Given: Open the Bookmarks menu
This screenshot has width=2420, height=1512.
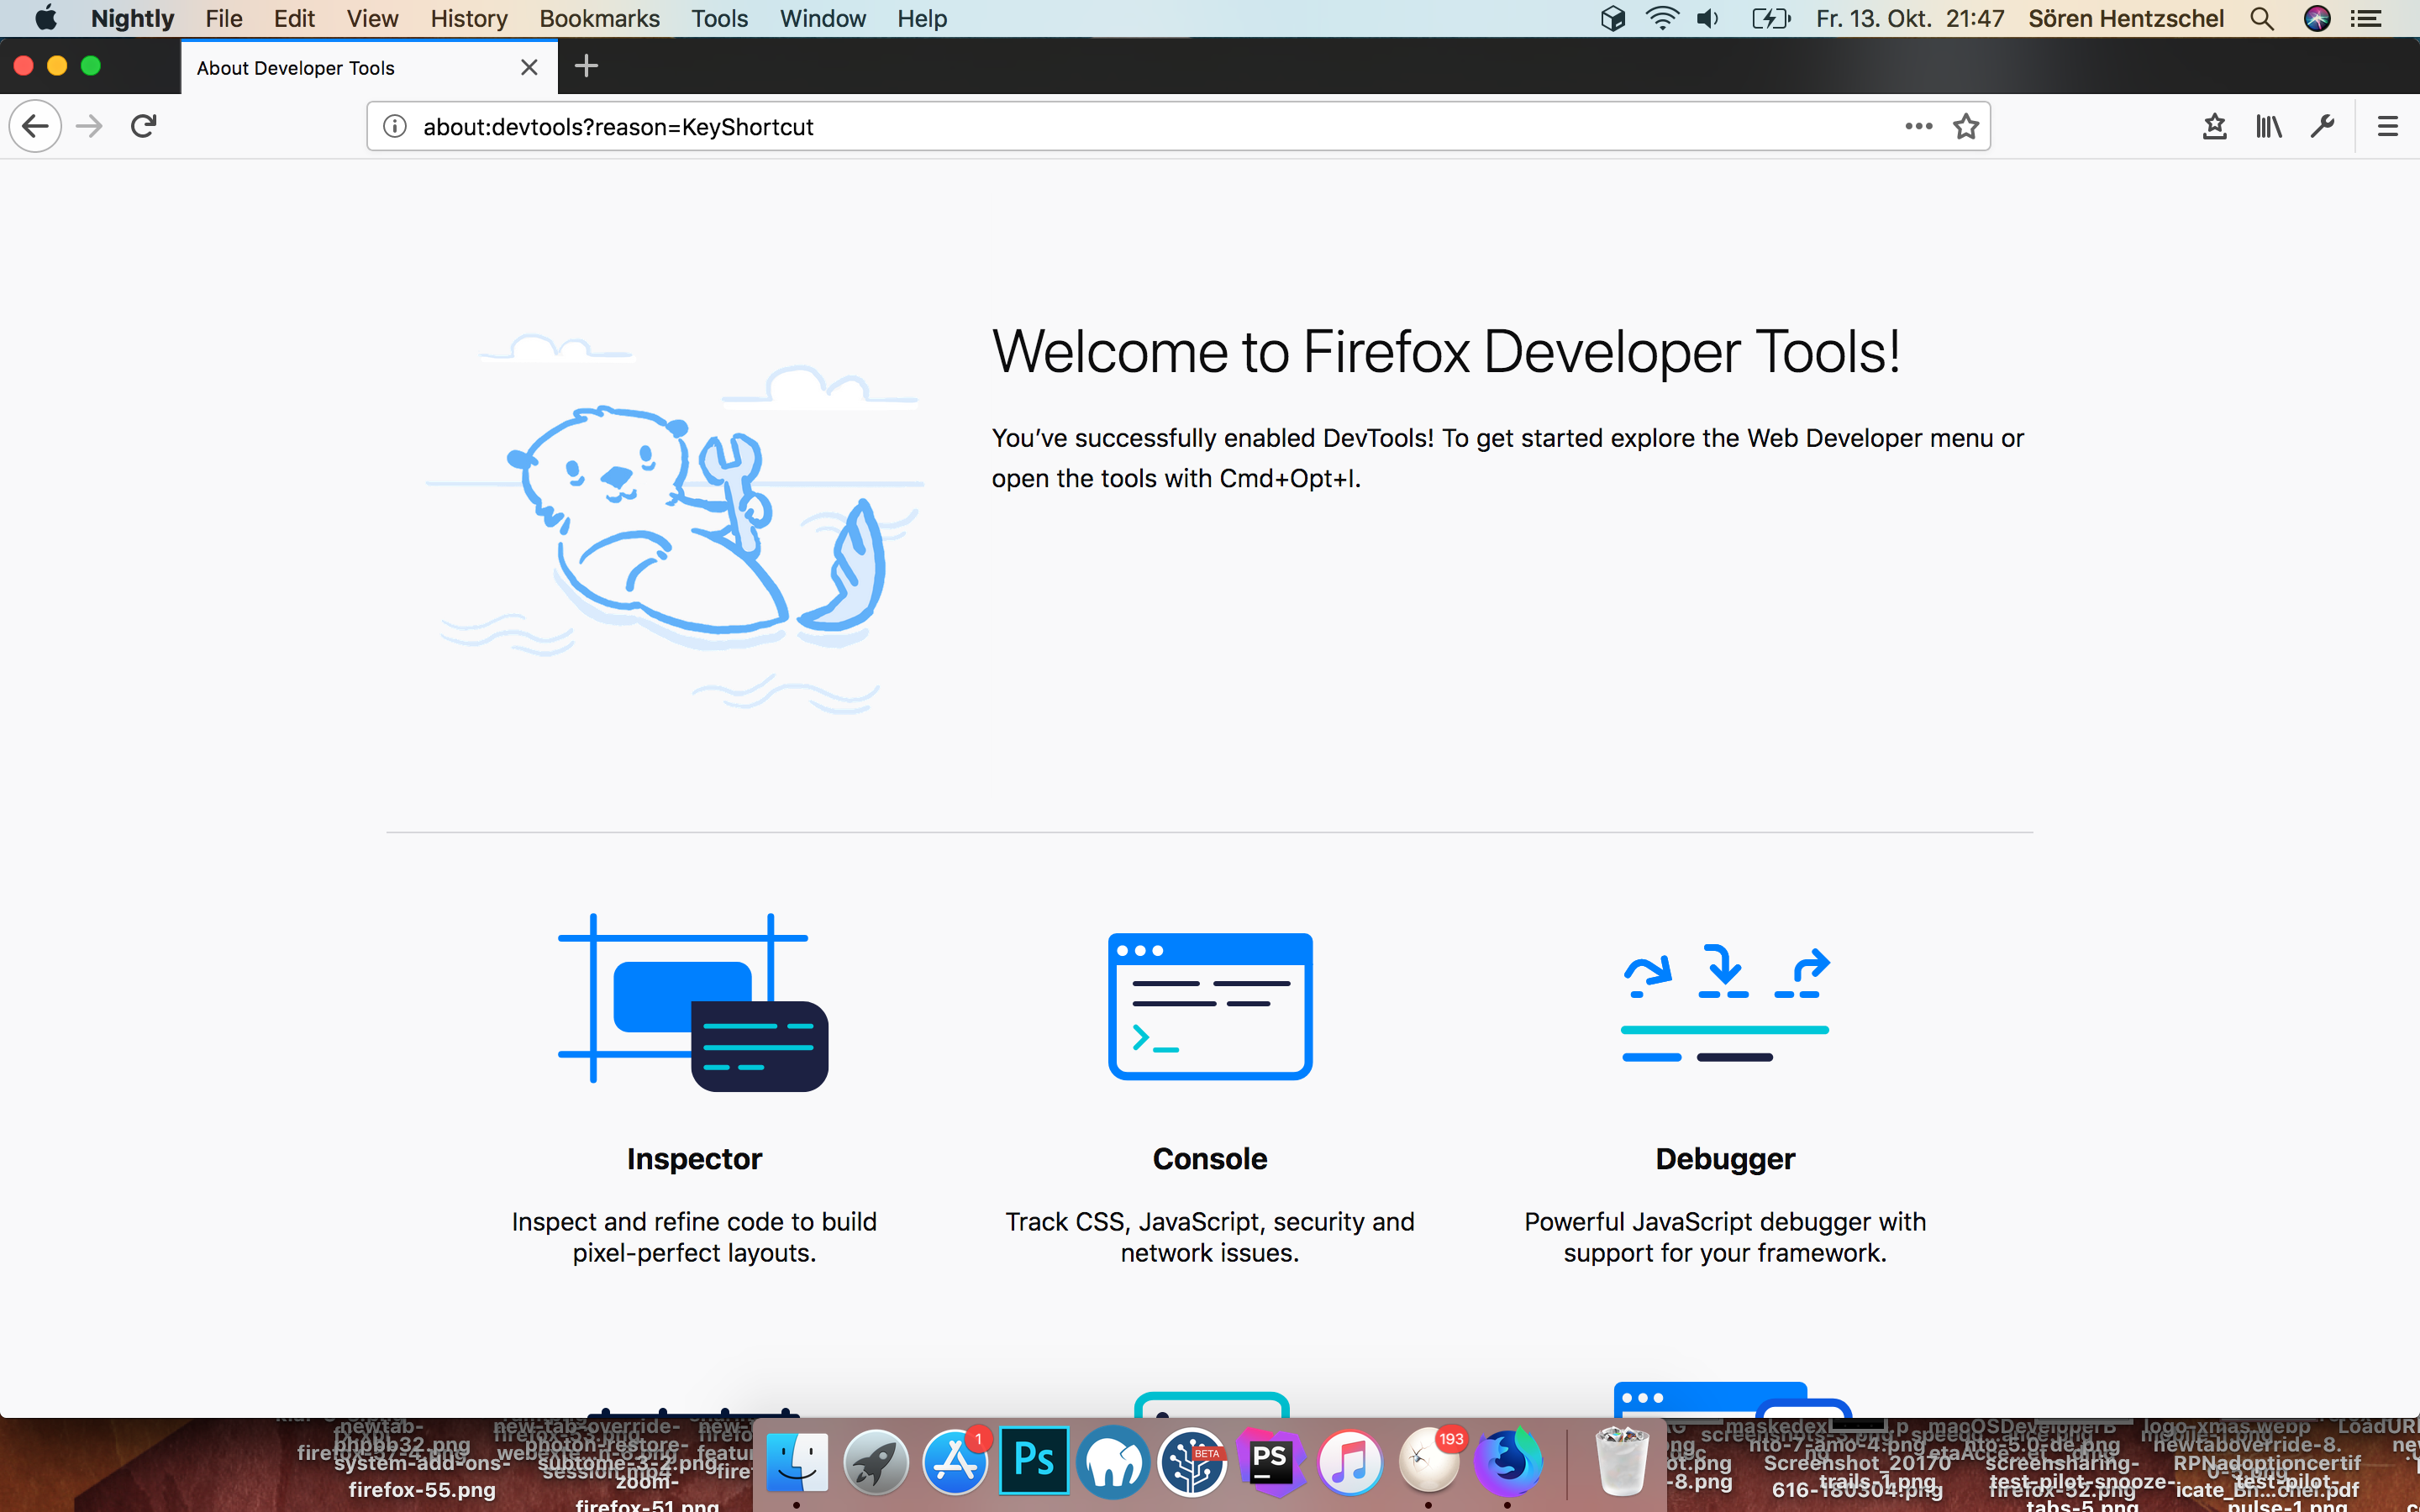Looking at the screenshot, I should [x=599, y=18].
